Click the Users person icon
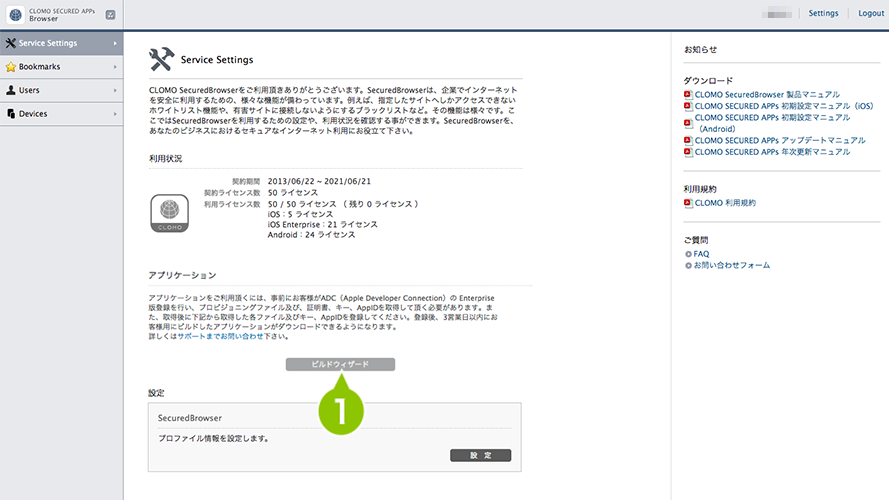 pos(10,90)
